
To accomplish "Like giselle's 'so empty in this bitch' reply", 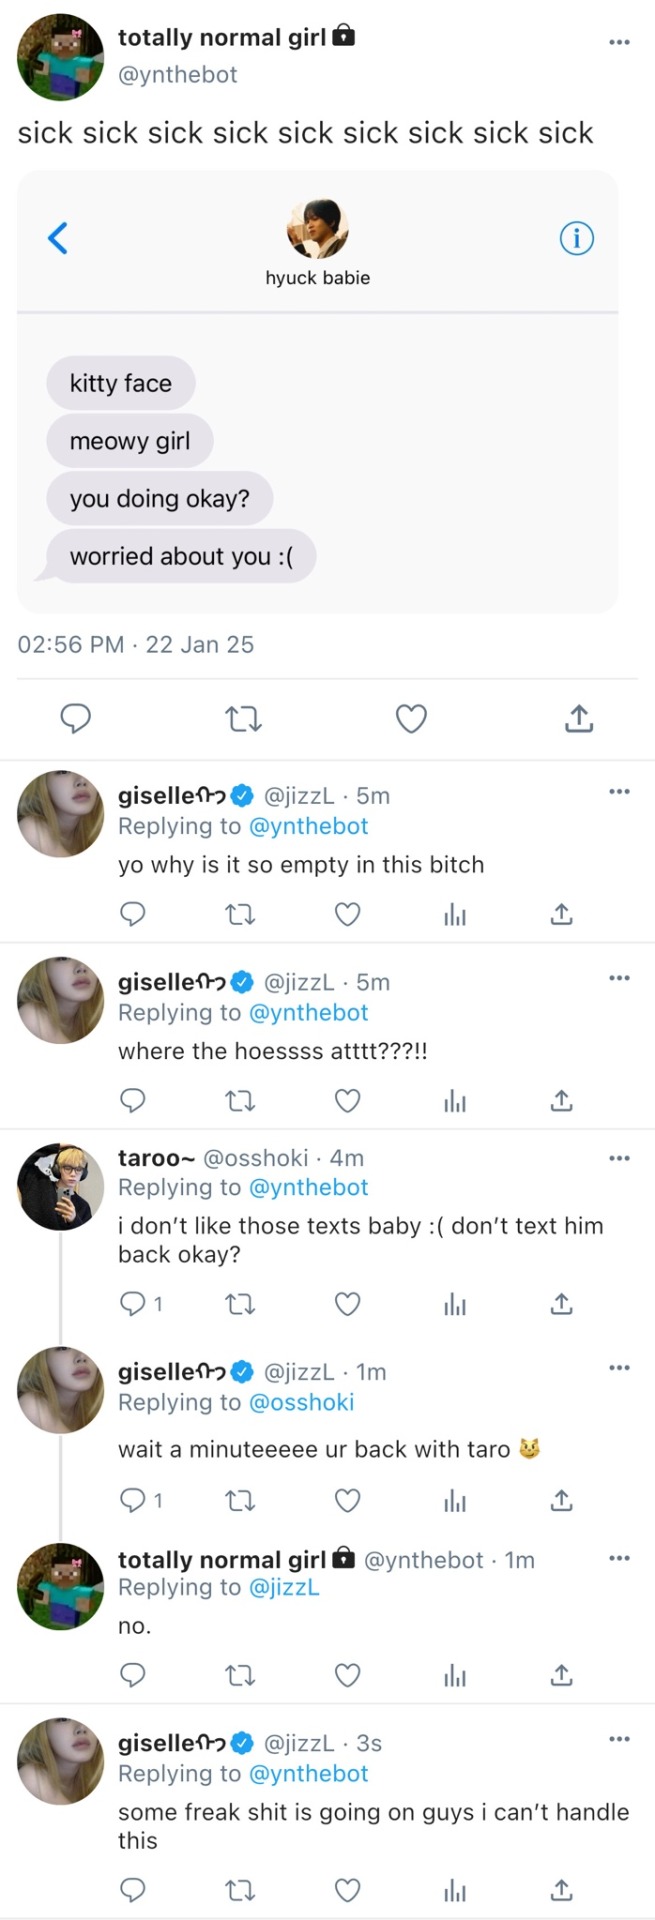I will 347,914.
